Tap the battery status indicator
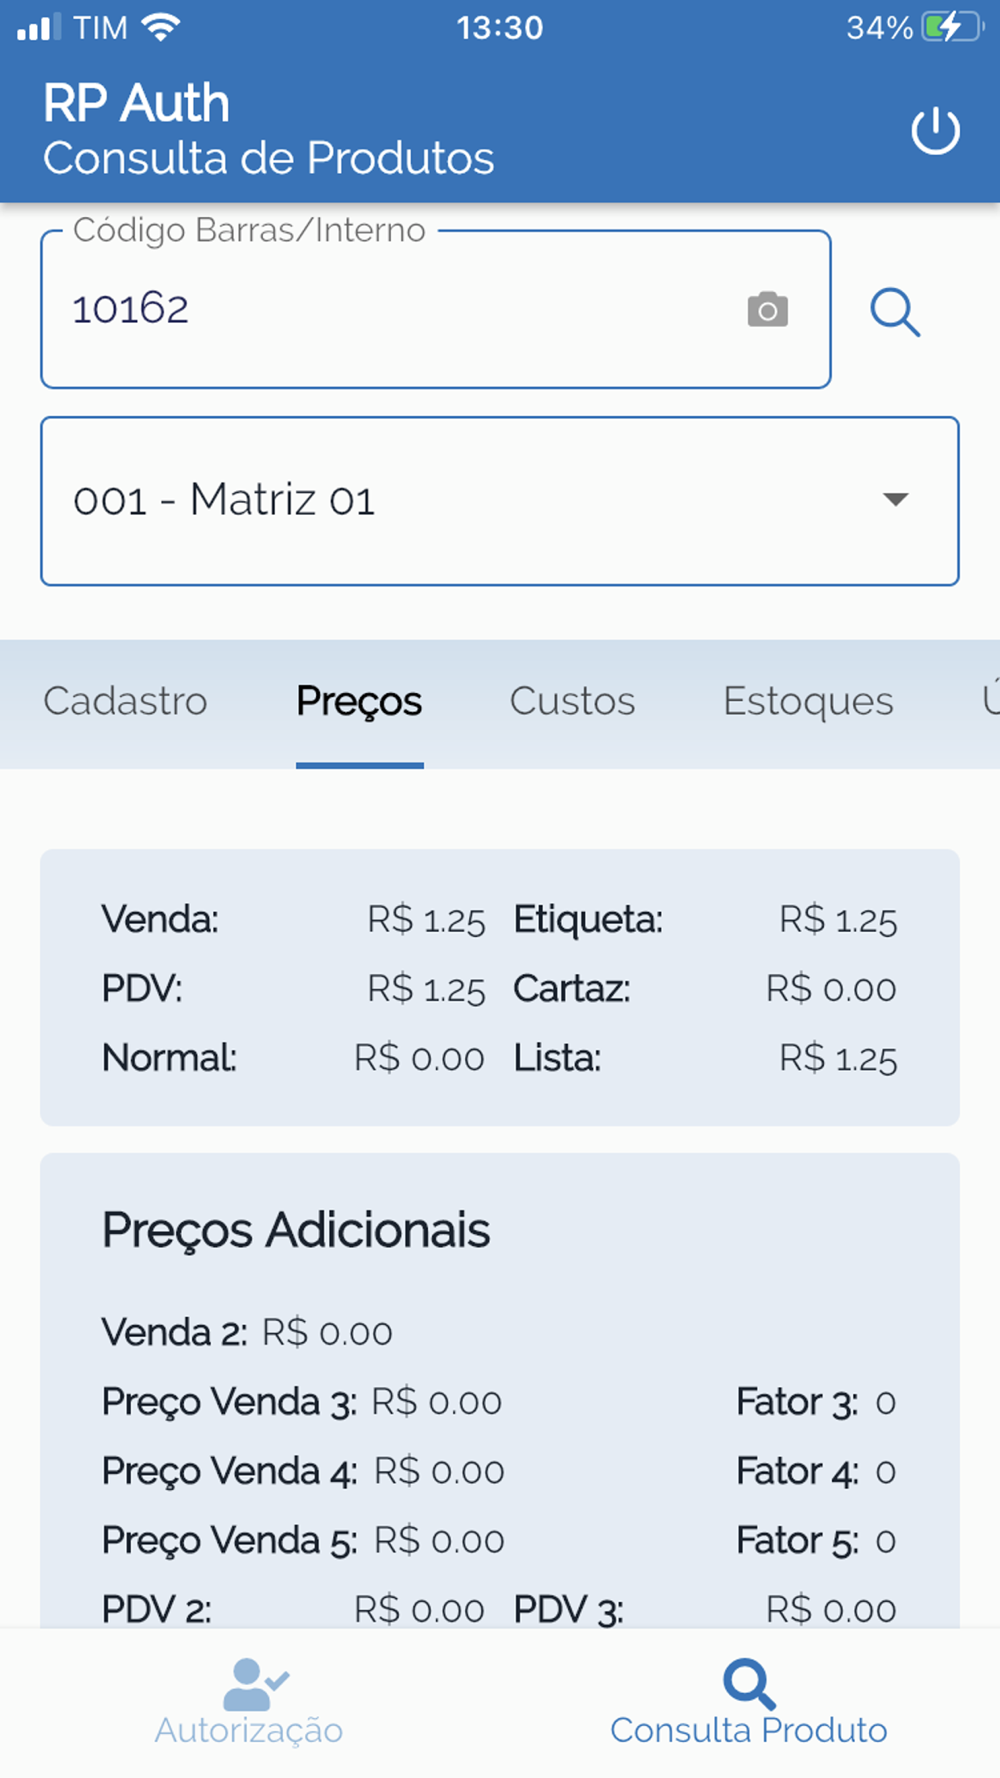1000x1778 pixels. click(x=953, y=27)
